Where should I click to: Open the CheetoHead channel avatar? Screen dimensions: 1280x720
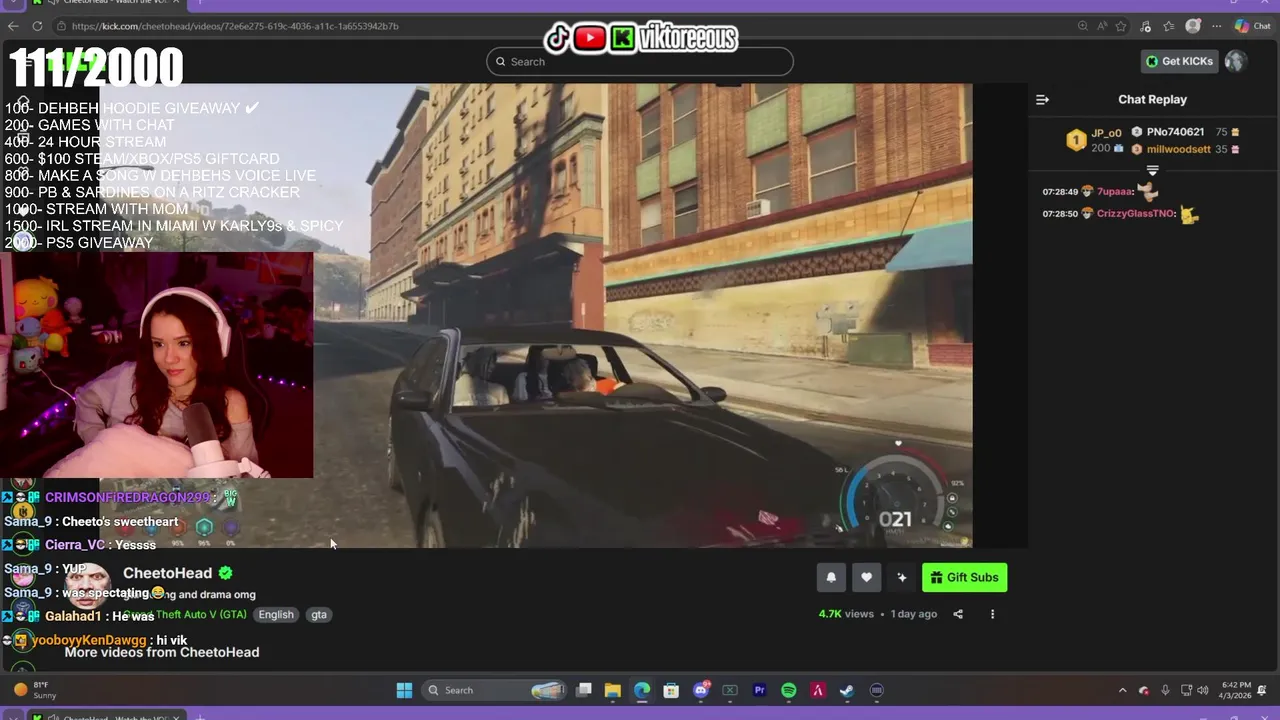tap(88, 585)
